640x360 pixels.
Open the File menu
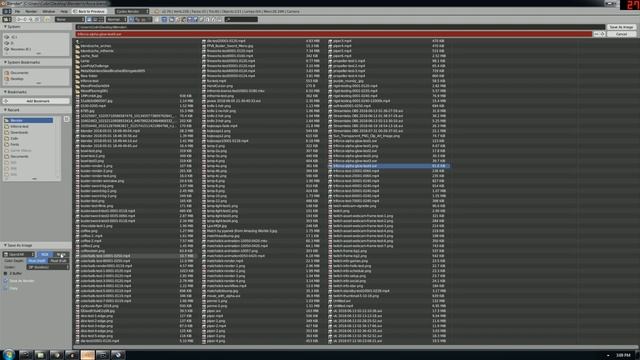18,11
